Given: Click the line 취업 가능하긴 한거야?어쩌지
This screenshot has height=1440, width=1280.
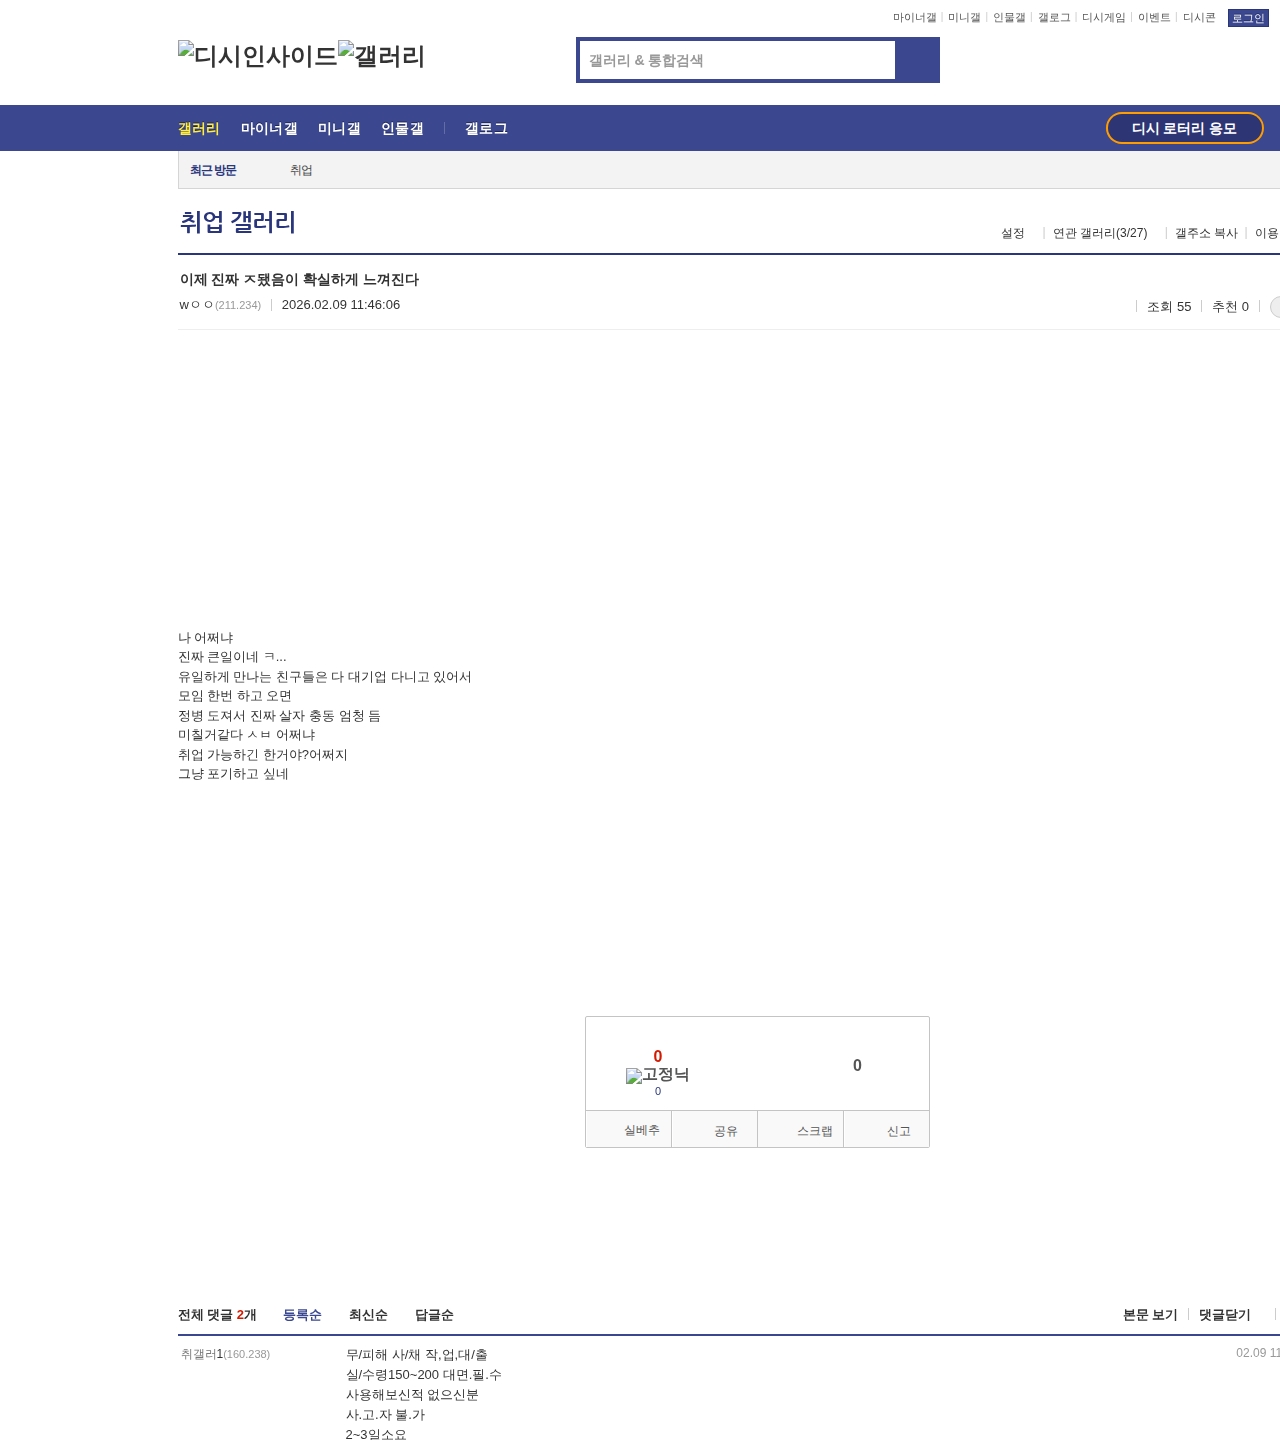Looking at the screenshot, I should (263, 755).
